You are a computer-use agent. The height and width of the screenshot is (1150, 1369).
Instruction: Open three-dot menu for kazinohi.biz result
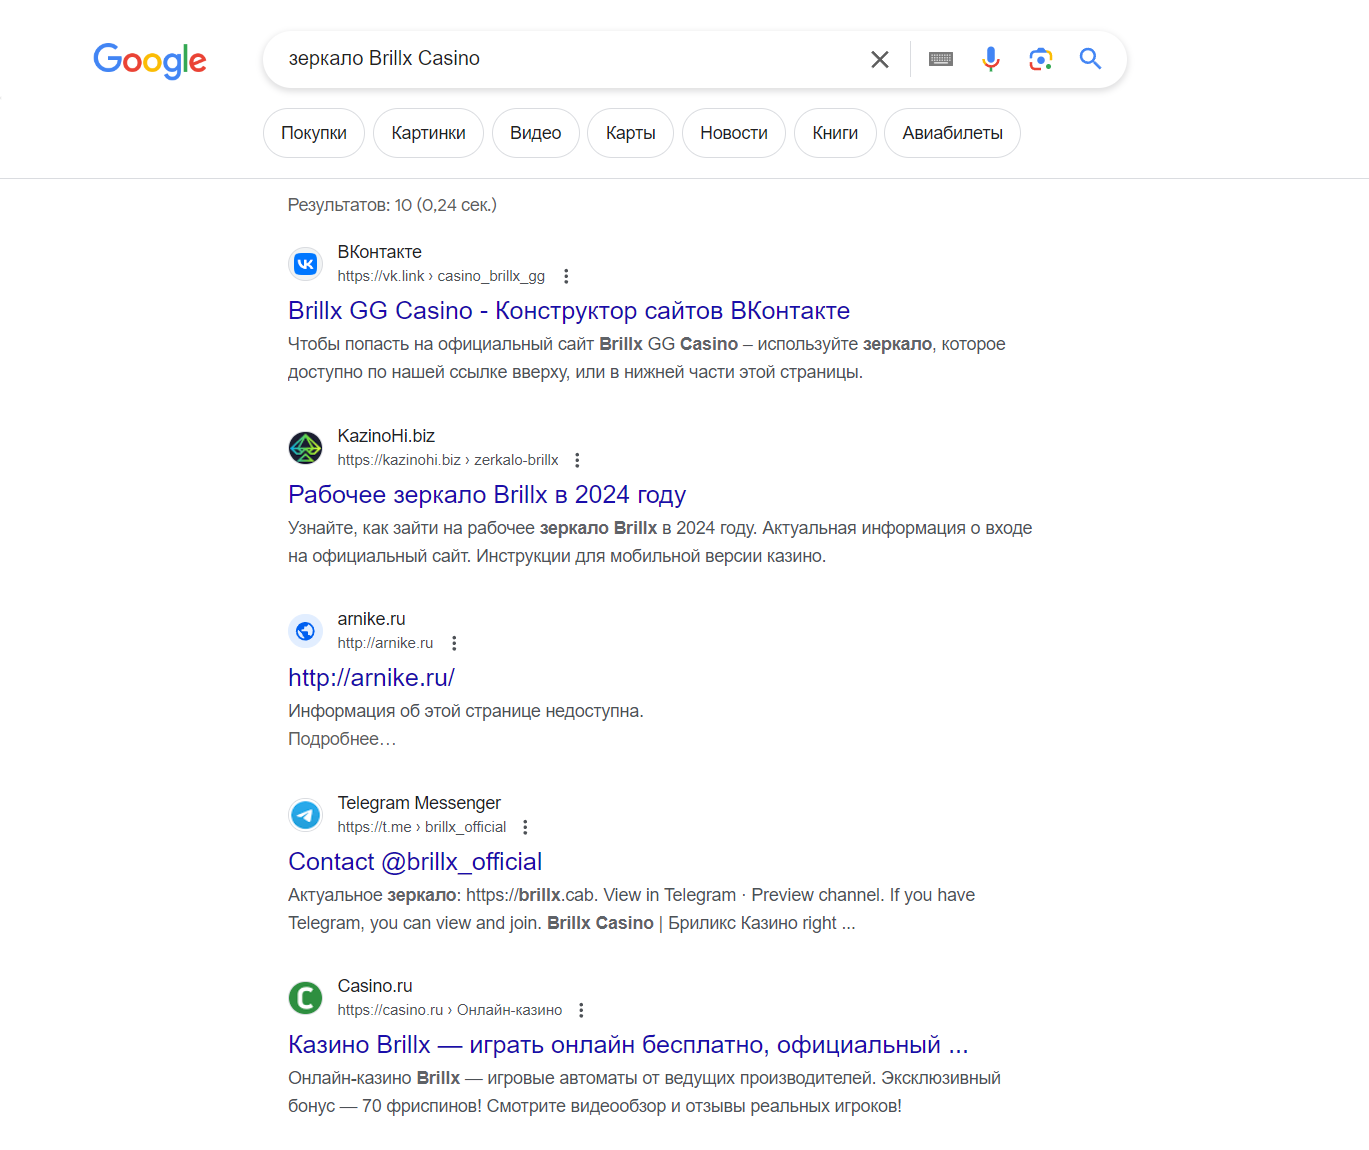pyautogui.click(x=577, y=460)
